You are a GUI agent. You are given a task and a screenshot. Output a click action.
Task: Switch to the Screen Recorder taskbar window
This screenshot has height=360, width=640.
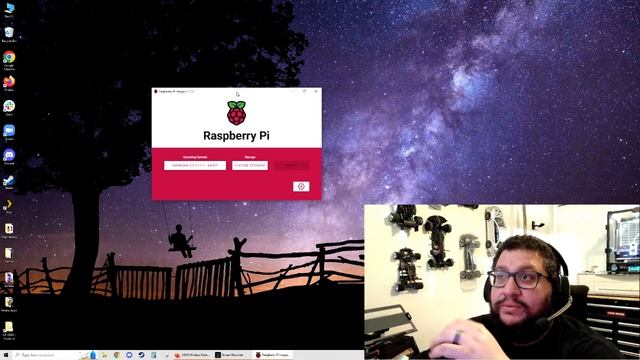[233, 355]
